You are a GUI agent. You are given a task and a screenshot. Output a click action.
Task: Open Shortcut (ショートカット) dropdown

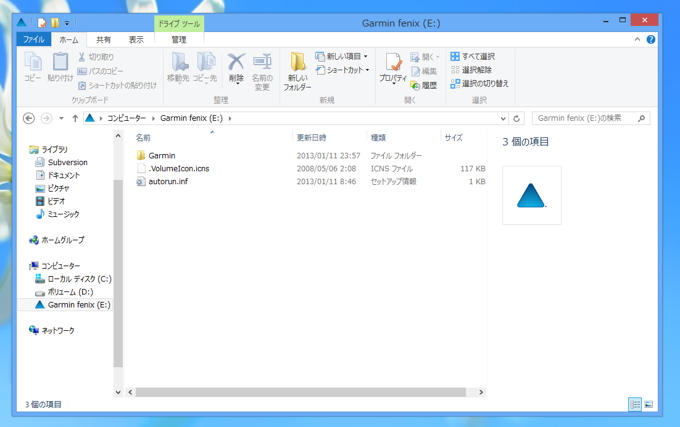343,70
